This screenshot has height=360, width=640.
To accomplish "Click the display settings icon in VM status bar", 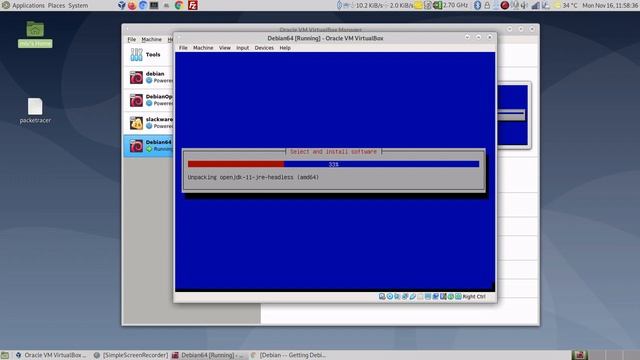I will 428,297.
